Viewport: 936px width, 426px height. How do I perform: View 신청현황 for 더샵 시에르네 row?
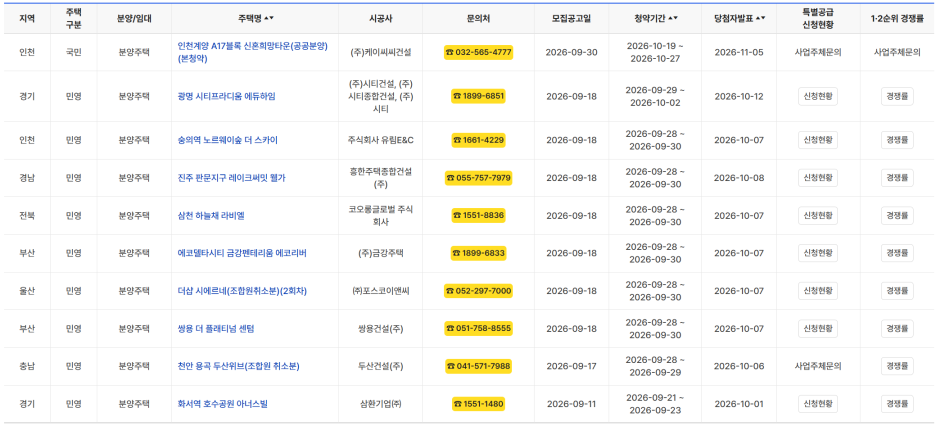point(818,291)
